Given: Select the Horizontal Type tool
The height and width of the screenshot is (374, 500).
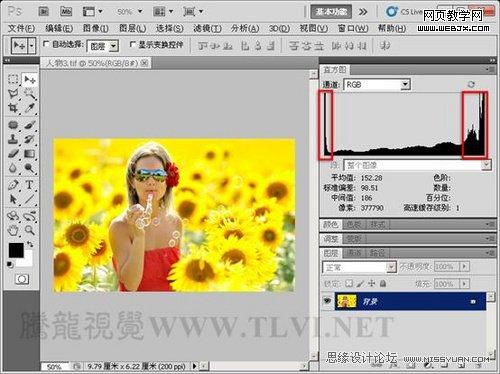Looking at the screenshot, I should pos(30,185).
